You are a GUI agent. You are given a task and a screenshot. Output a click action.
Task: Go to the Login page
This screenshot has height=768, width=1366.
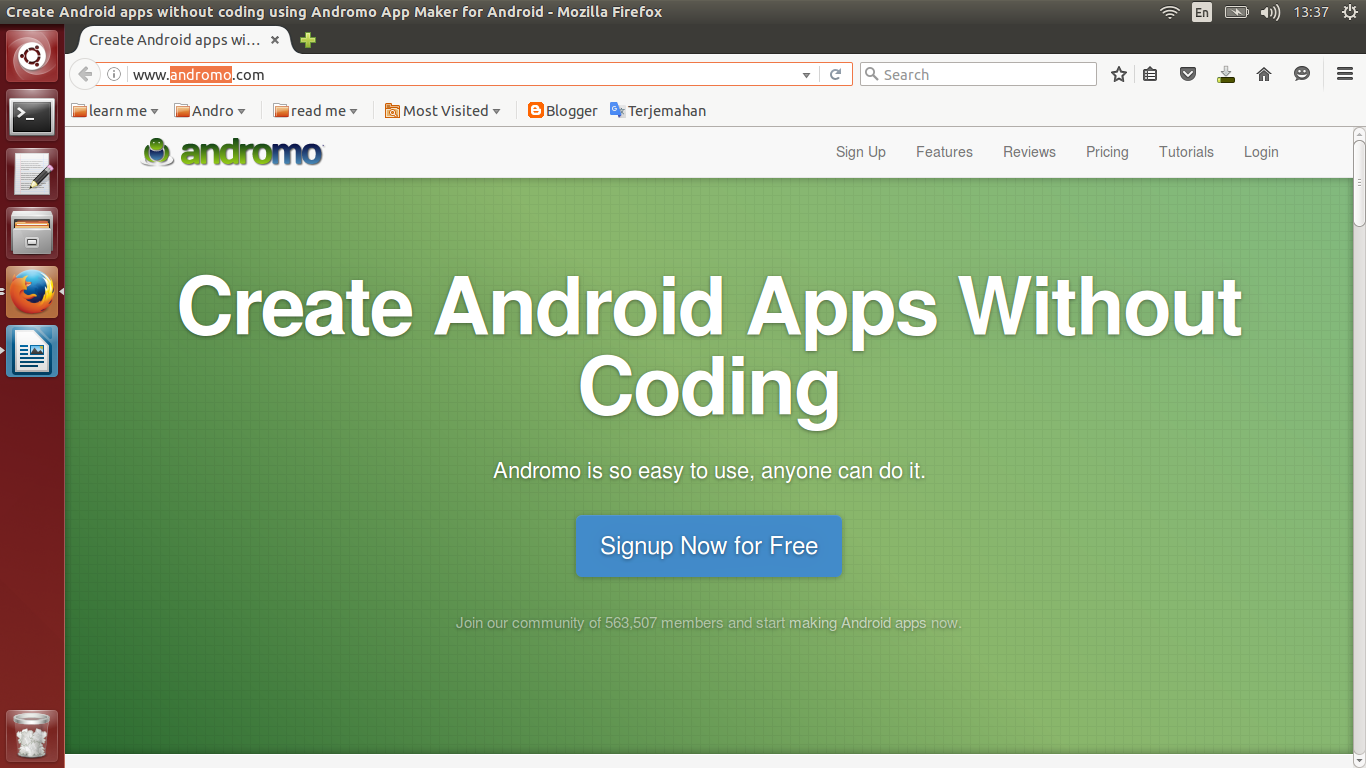(1261, 152)
